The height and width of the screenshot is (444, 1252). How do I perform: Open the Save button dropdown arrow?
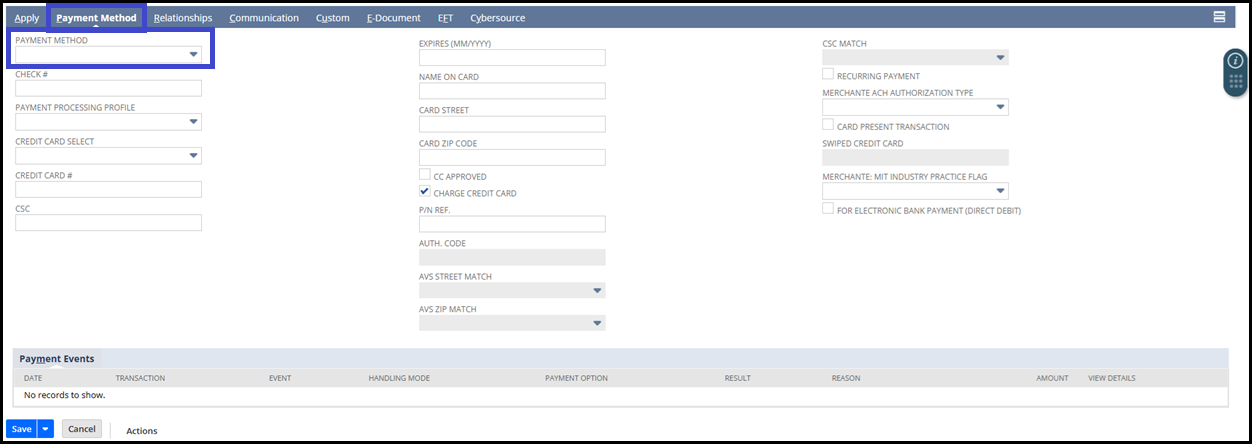(x=45, y=428)
